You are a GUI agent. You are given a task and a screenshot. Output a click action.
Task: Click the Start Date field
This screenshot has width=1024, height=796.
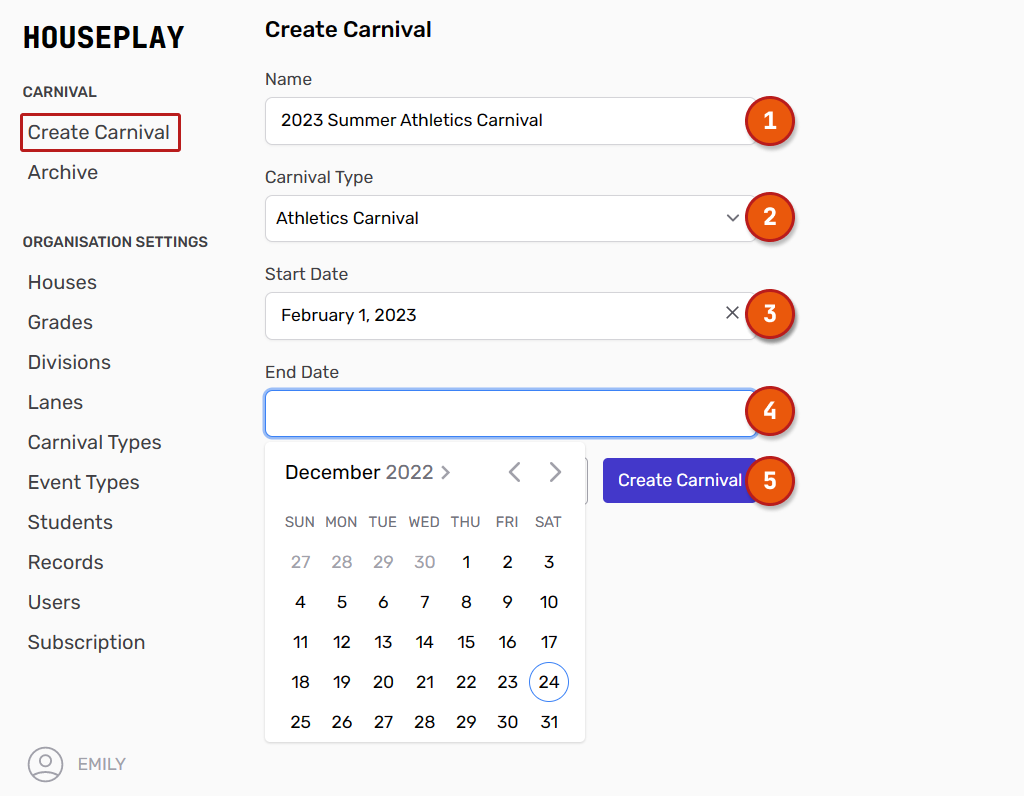click(490, 315)
